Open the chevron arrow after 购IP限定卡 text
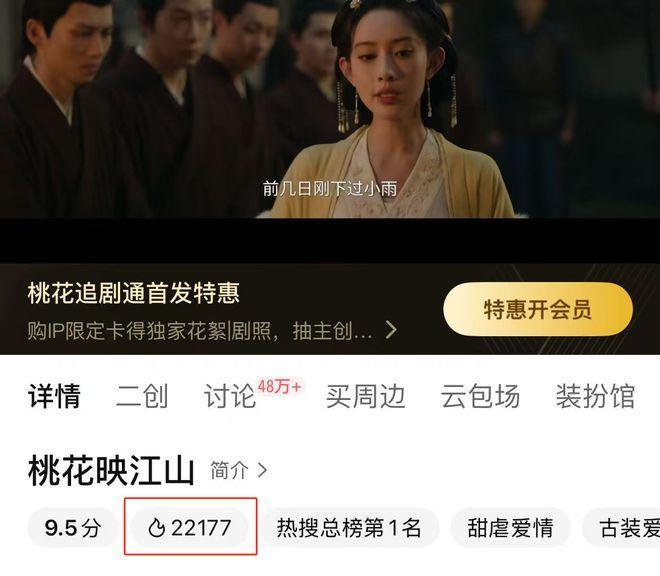660x576 pixels. (391, 330)
